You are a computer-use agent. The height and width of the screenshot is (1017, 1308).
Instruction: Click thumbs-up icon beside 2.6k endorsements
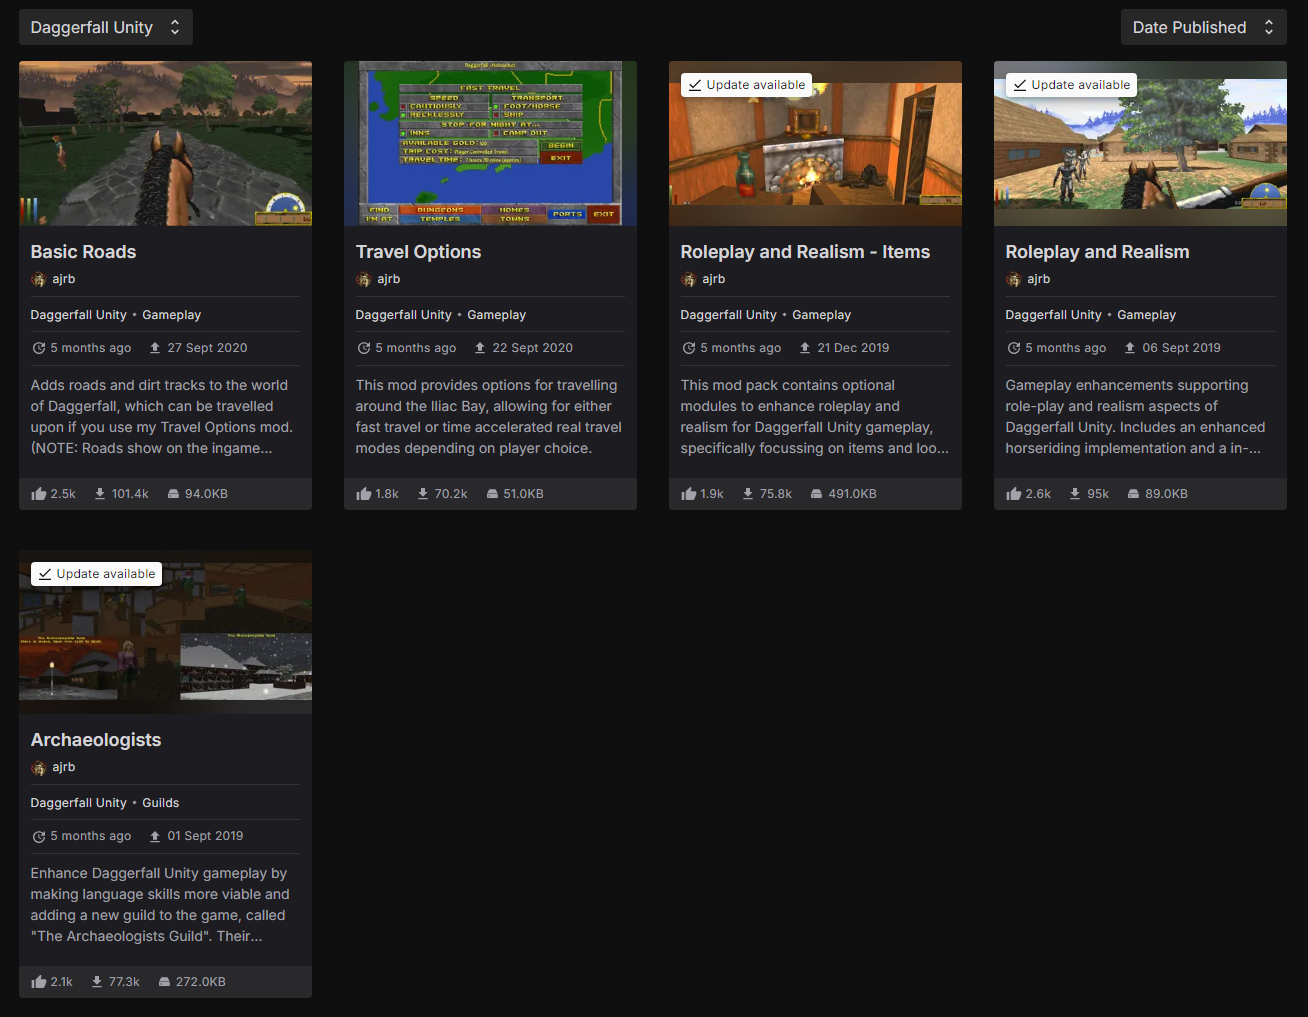[1014, 494]
